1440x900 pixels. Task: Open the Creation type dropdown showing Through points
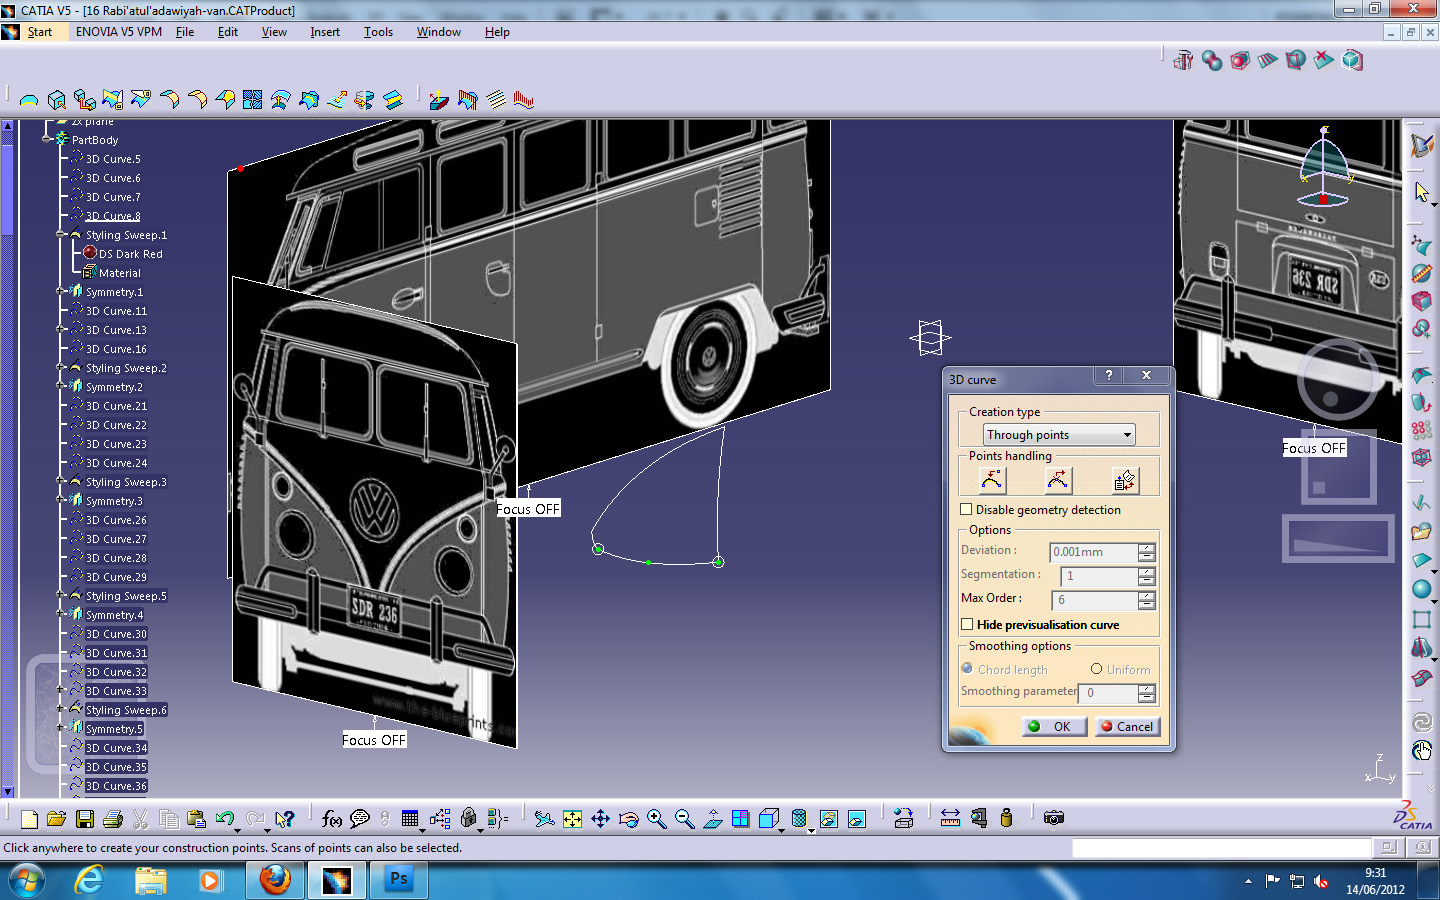(1127, 434)
